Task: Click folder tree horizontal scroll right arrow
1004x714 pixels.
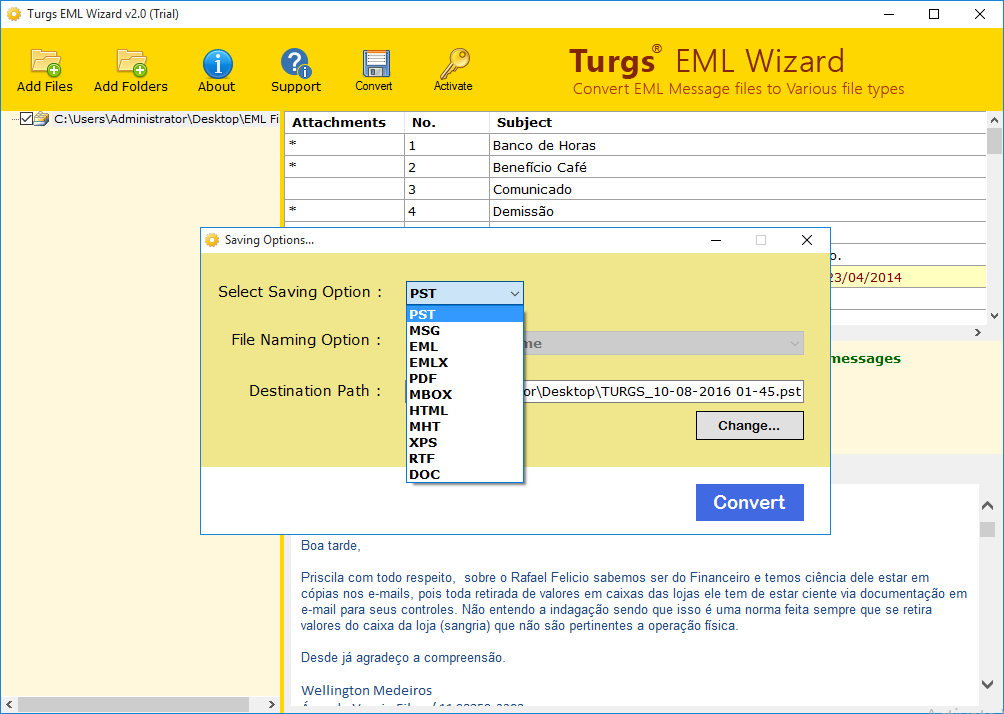Action: pos(271,704)
